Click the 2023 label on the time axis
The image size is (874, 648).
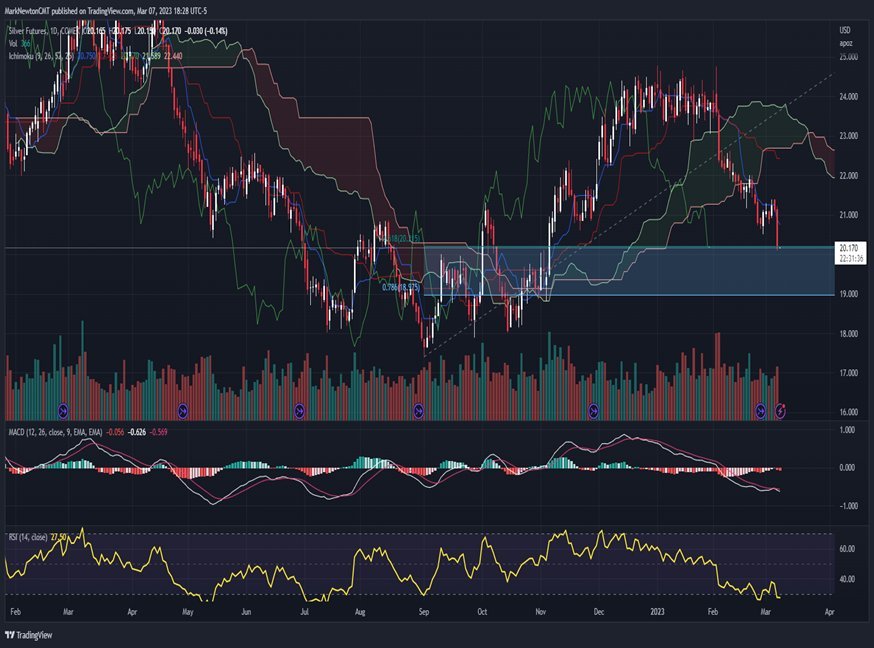657,608
